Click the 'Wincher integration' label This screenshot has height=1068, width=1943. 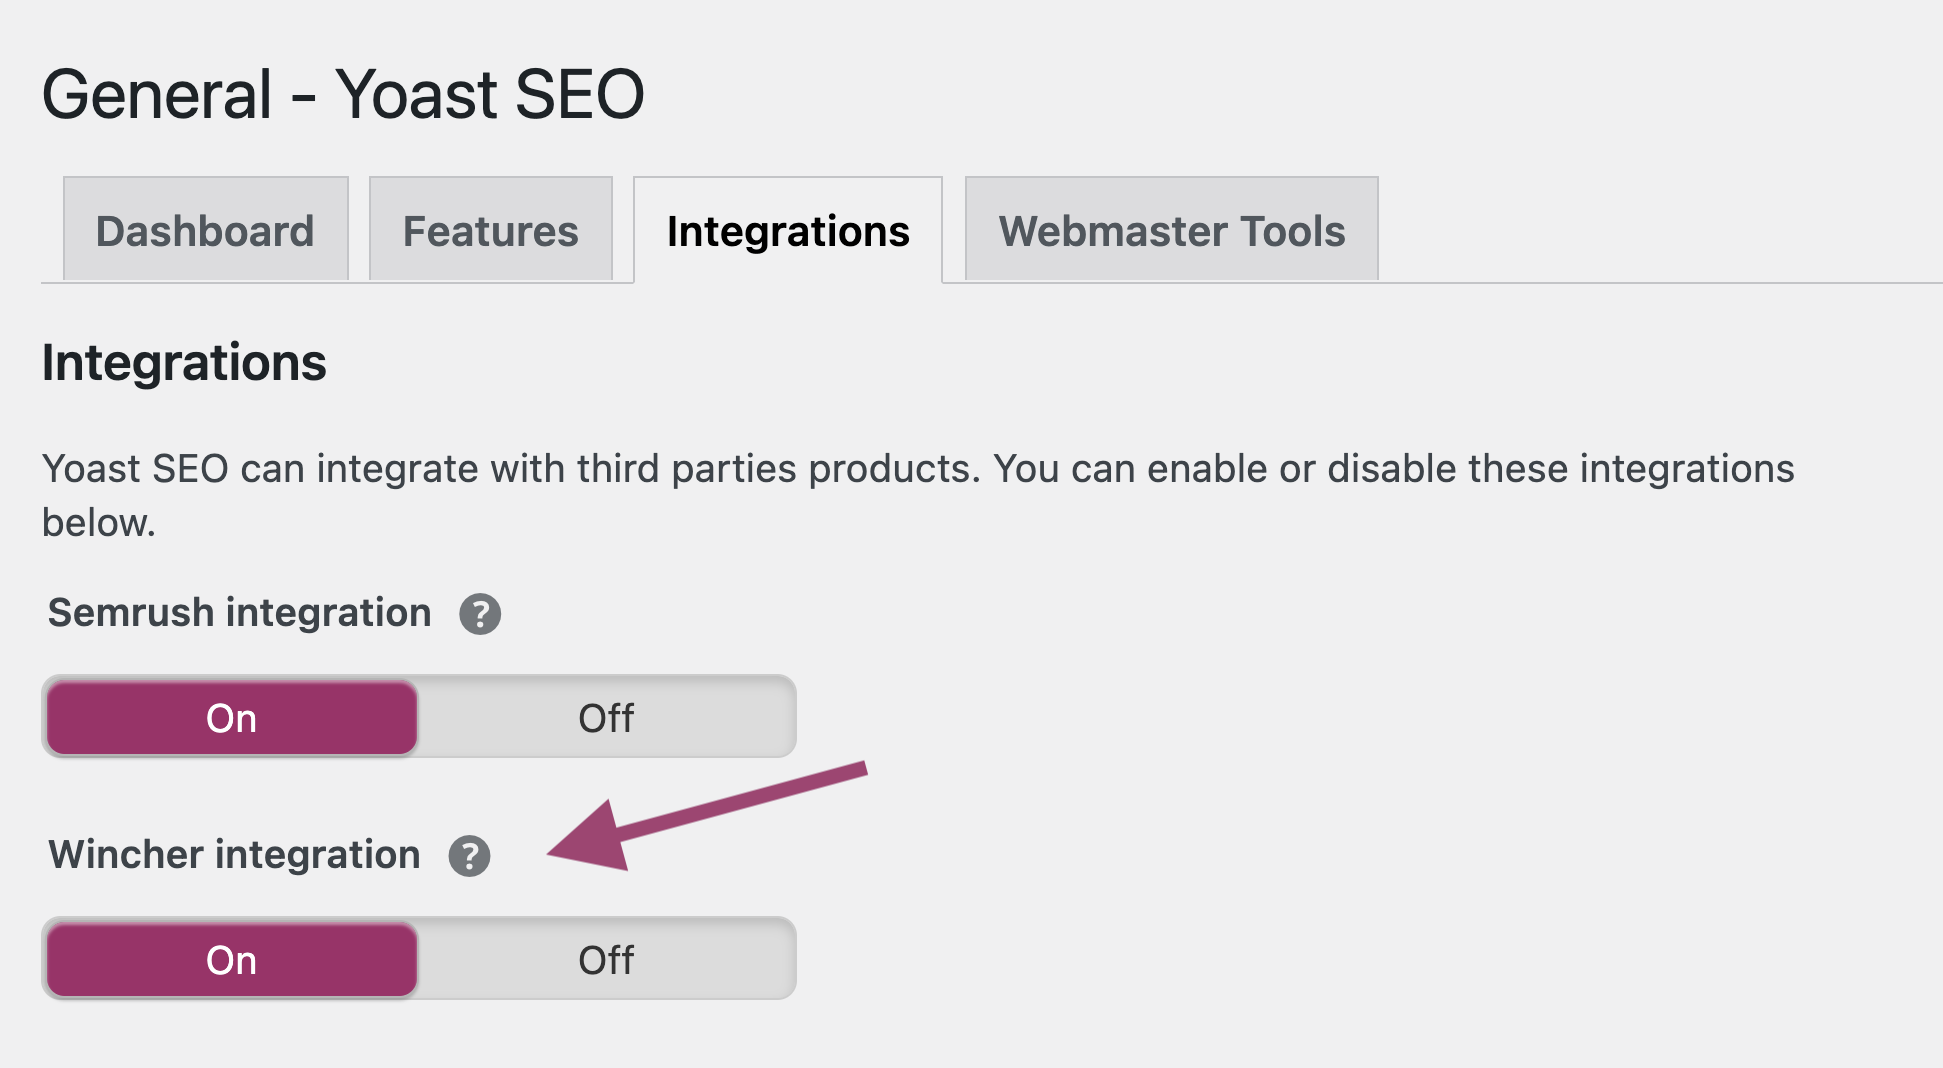coord(235,855)
